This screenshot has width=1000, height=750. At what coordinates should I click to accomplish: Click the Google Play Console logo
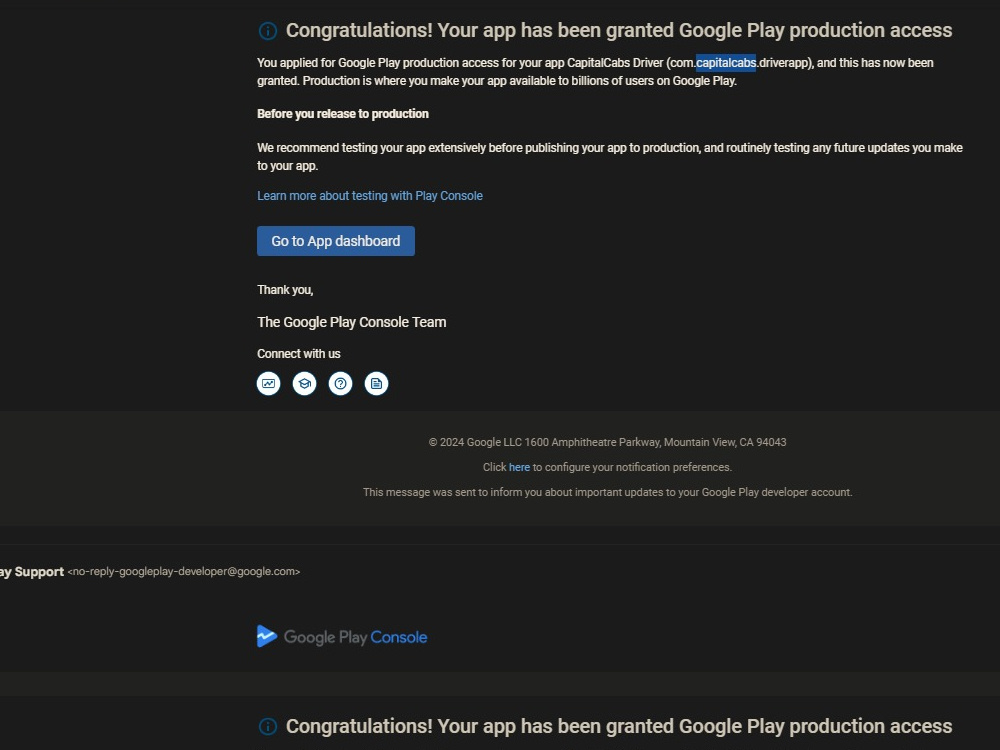(x=342, y=636)
